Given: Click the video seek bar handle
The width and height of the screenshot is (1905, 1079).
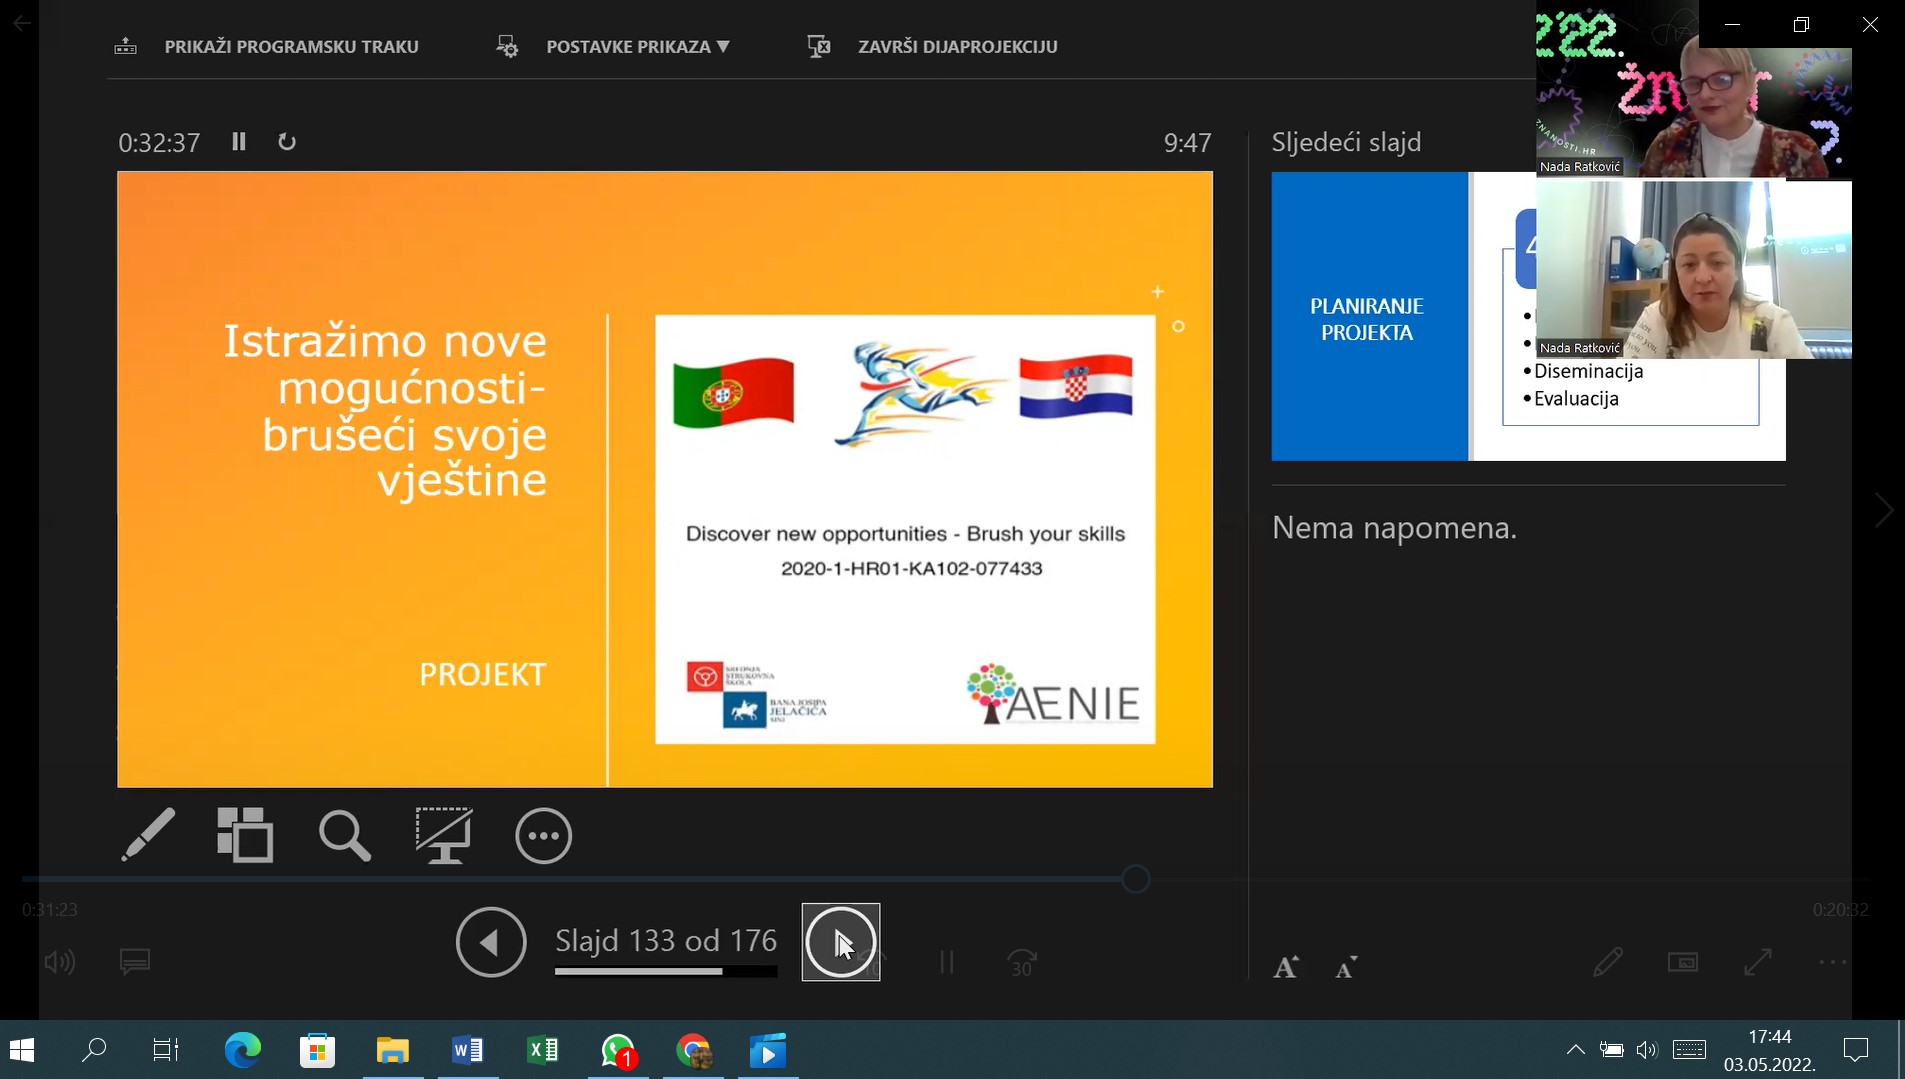Looking at the screenshot, I should tap(1136, 879).
